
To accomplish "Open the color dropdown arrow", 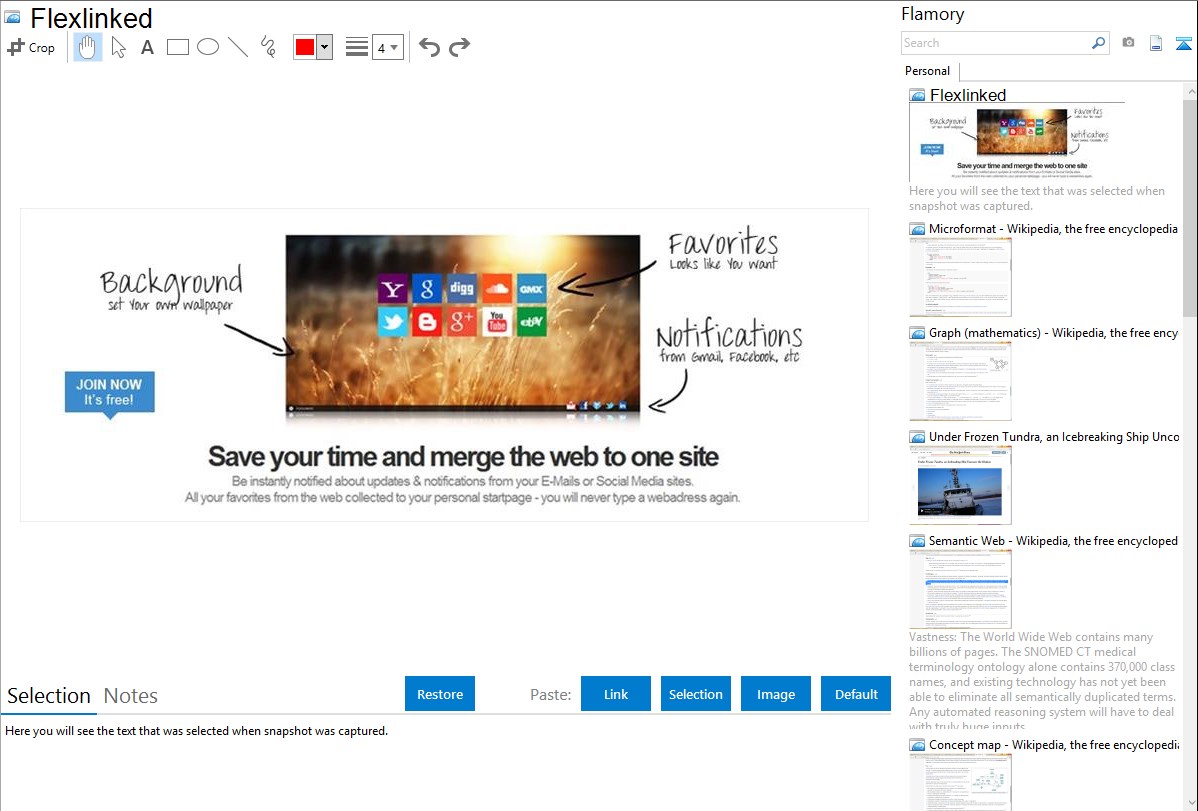I will pyautogui.click(x=325, y=47).
